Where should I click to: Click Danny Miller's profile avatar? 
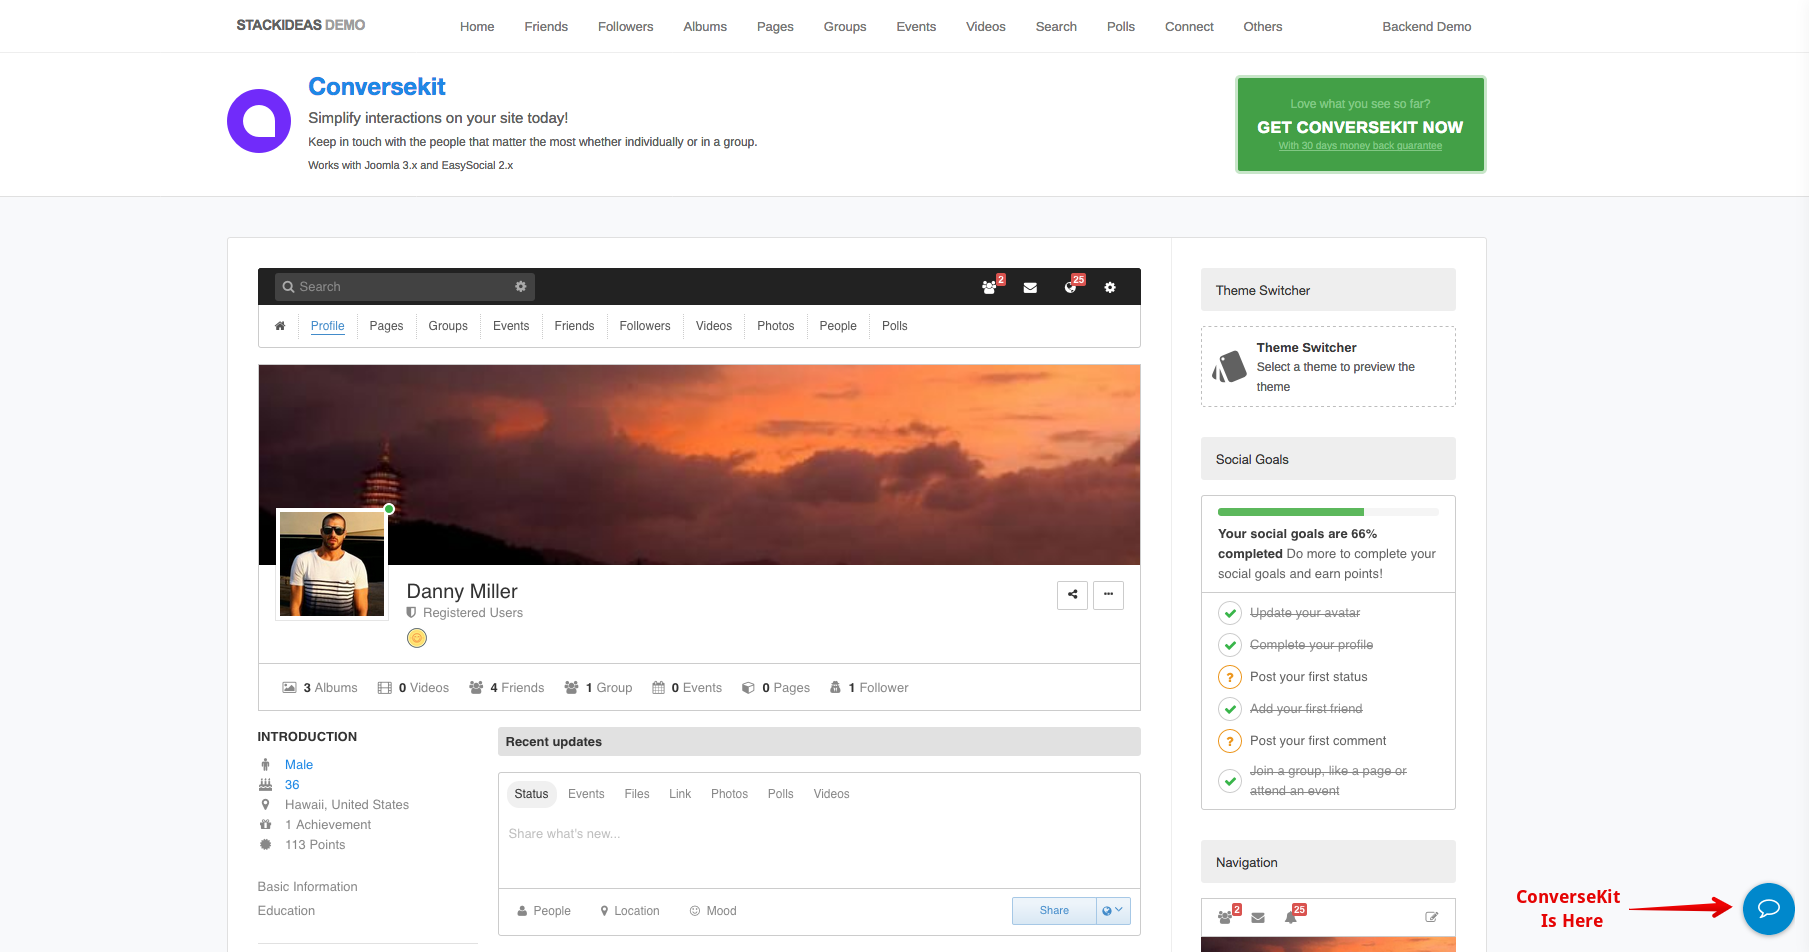pyautogui.click(x=332, y=564)
